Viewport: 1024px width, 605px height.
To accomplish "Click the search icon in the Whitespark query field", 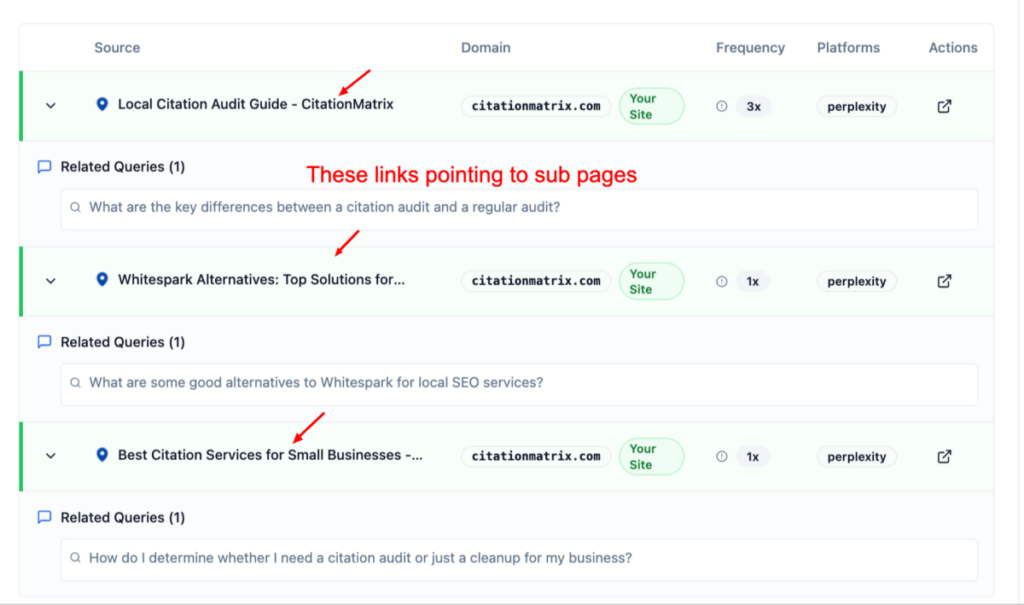I will pos(75,384).
